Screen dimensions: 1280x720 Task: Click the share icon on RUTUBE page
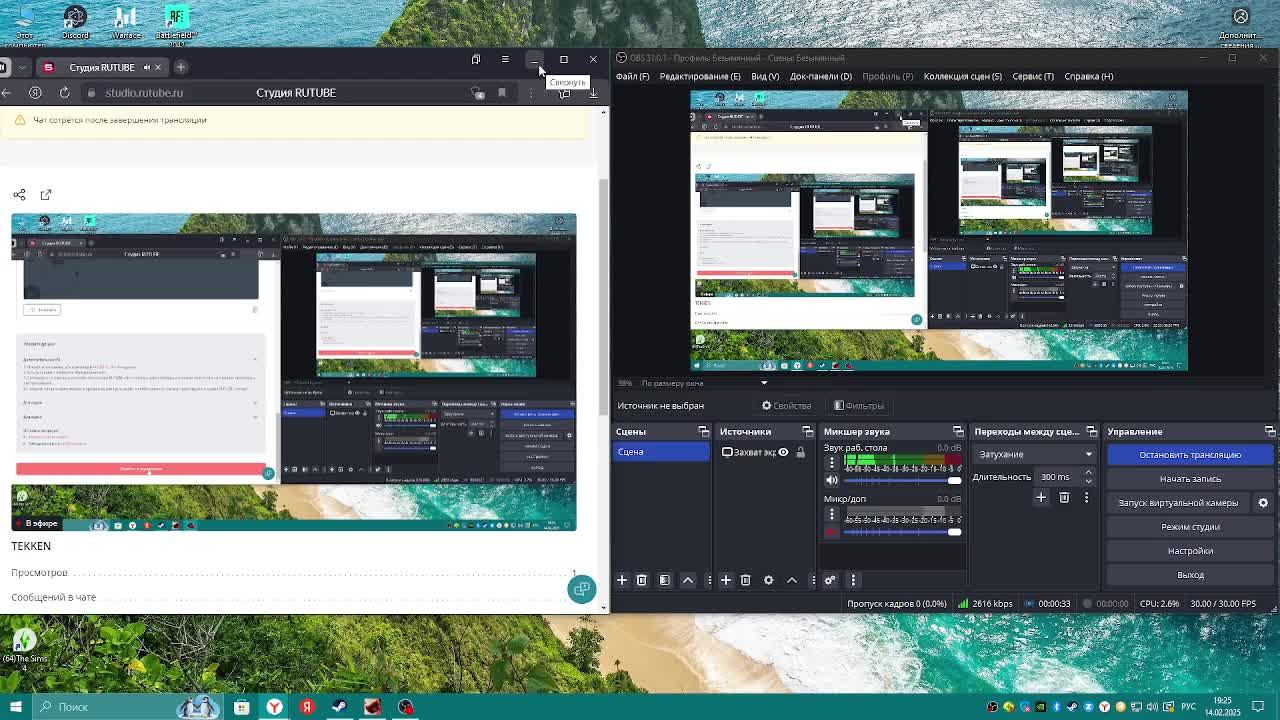19,195
